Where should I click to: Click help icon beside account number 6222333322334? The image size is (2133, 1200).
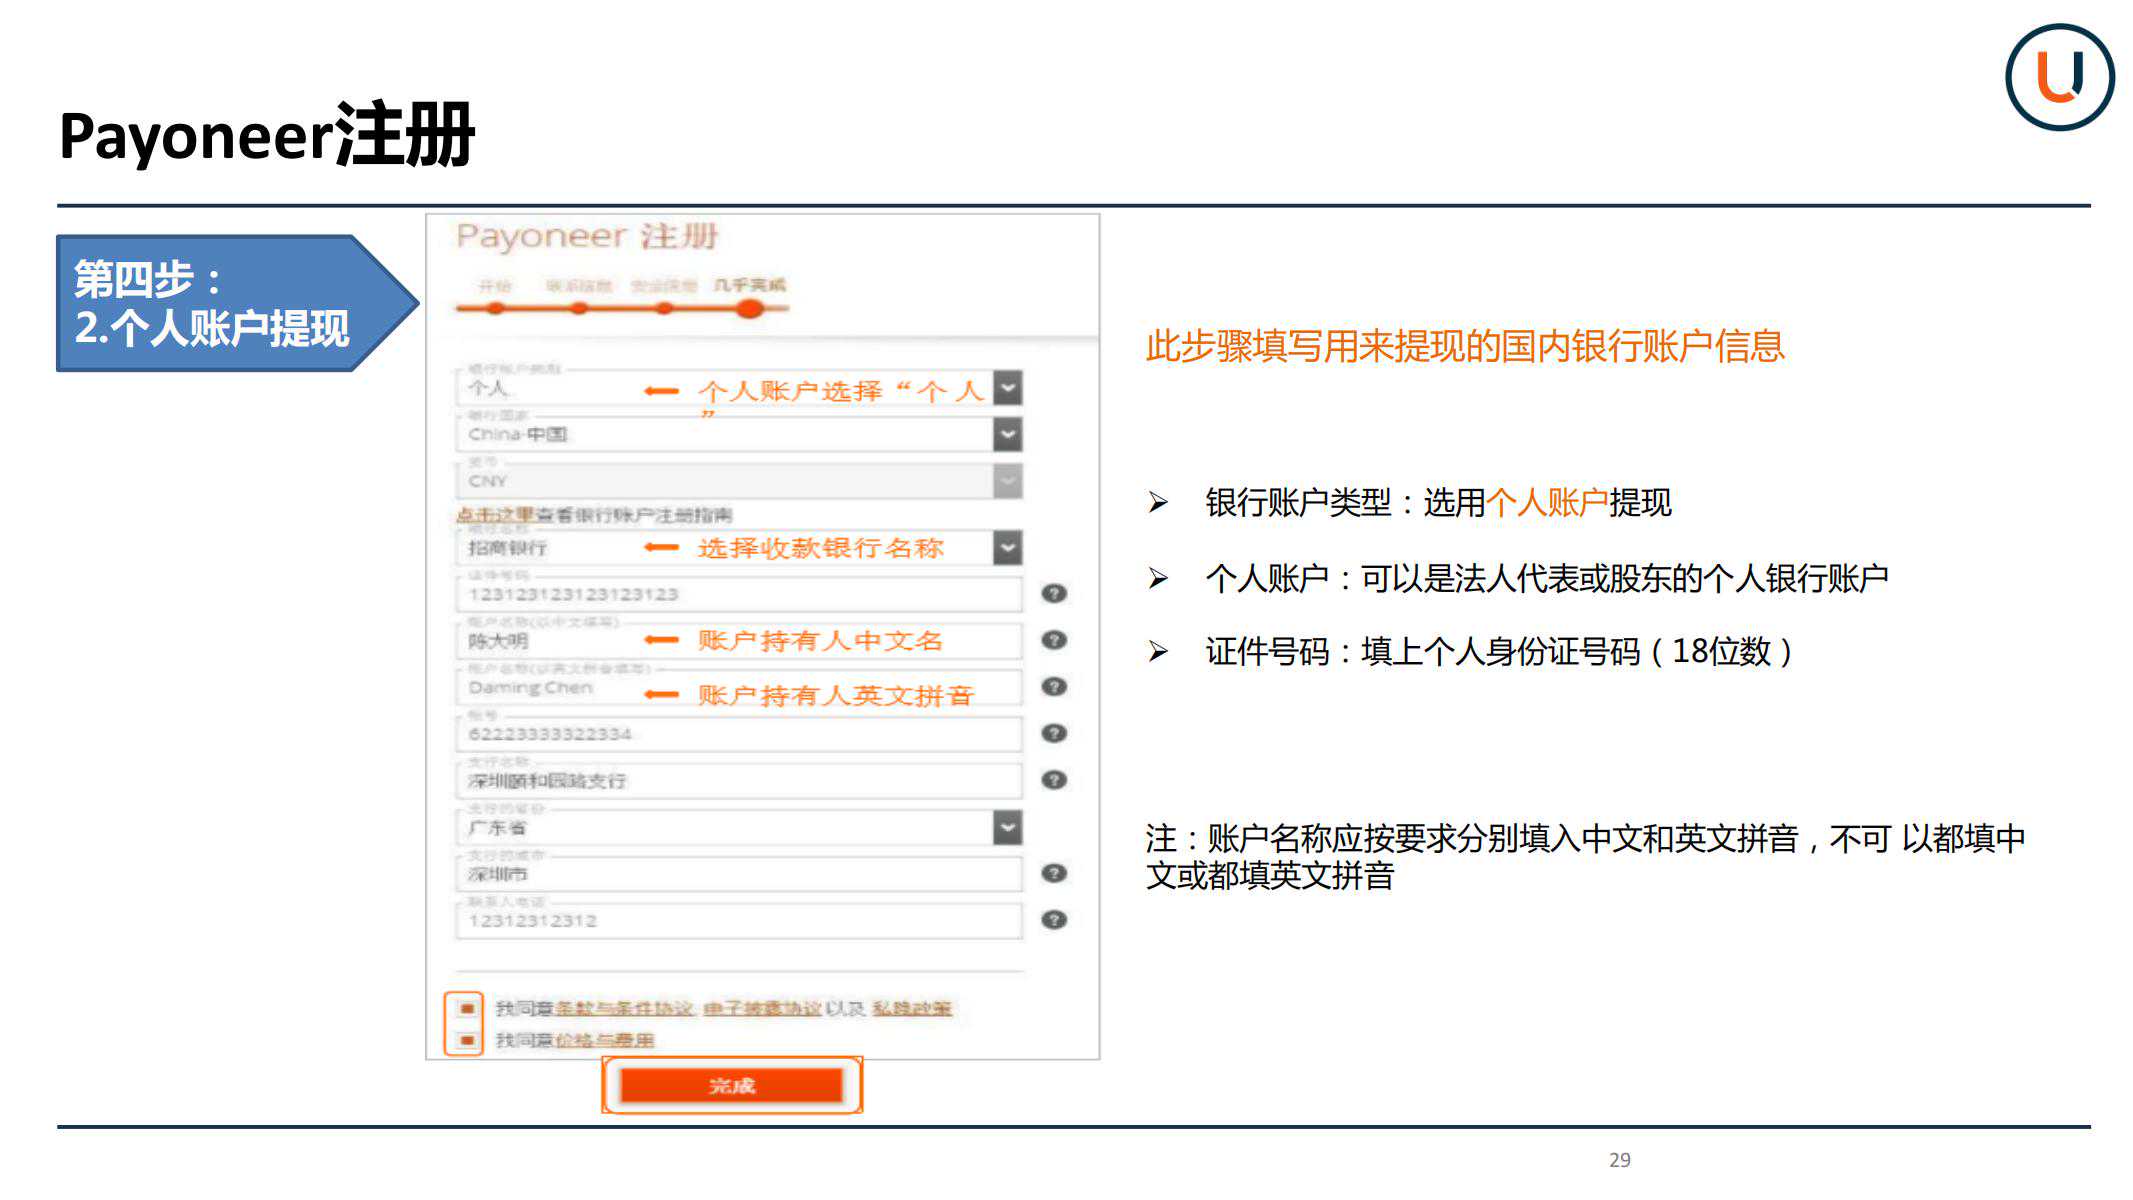click(x=1054, y=733)
